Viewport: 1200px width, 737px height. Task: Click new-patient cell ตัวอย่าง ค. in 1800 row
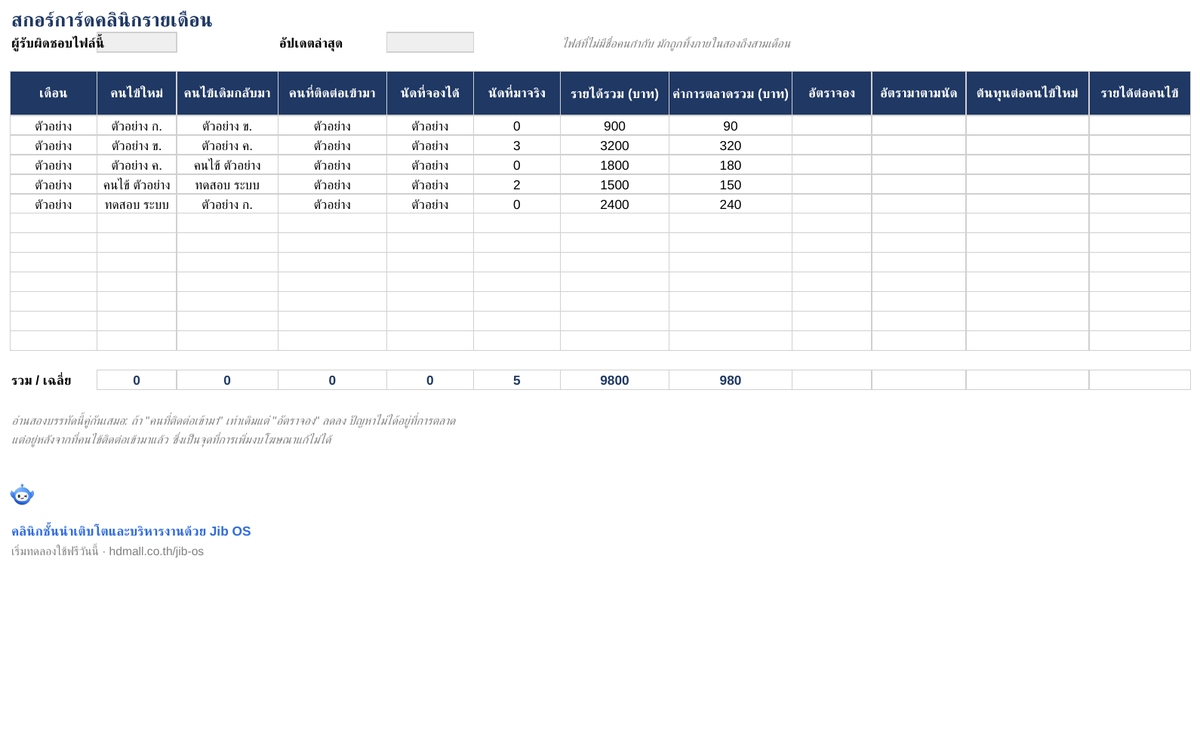(x=137, y=165)
